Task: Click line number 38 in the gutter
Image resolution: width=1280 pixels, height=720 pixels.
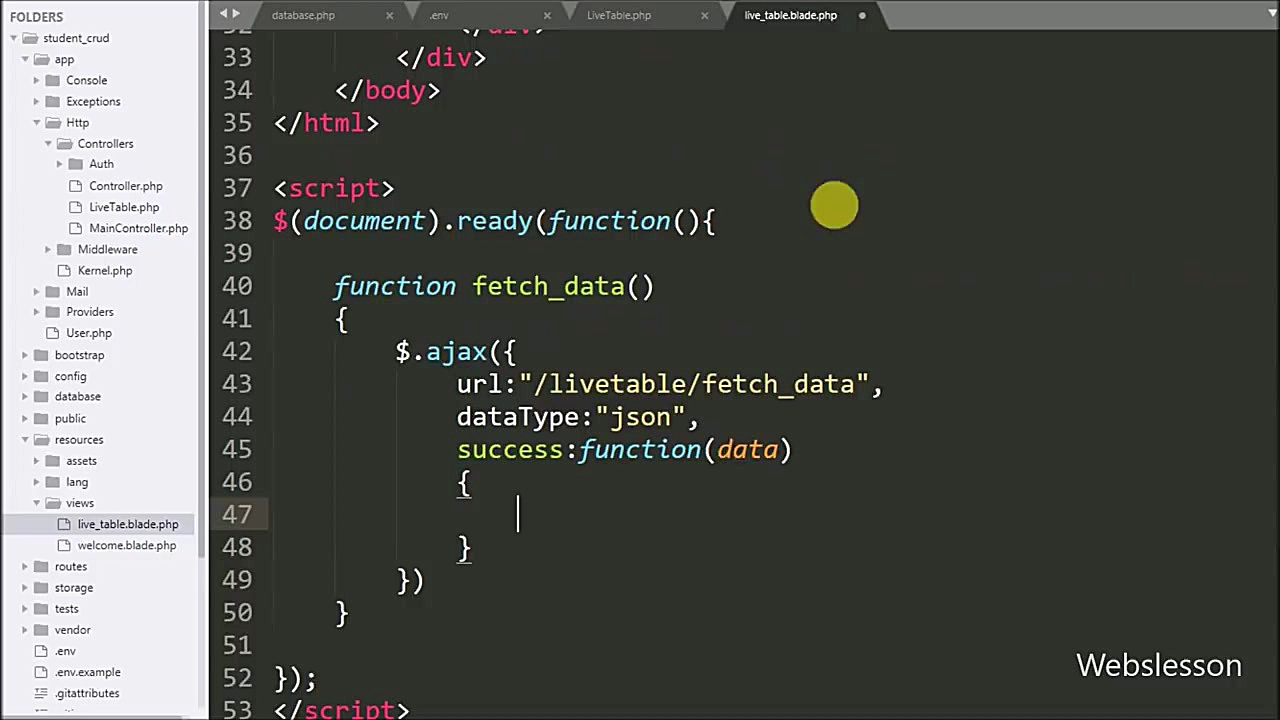Action: (x=237, y=221)
